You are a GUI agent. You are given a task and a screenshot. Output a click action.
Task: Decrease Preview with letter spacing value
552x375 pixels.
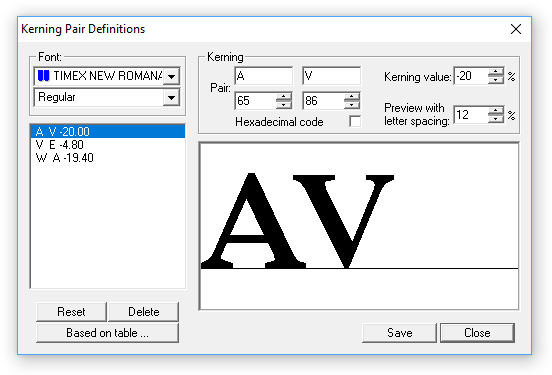coord(496,119)
